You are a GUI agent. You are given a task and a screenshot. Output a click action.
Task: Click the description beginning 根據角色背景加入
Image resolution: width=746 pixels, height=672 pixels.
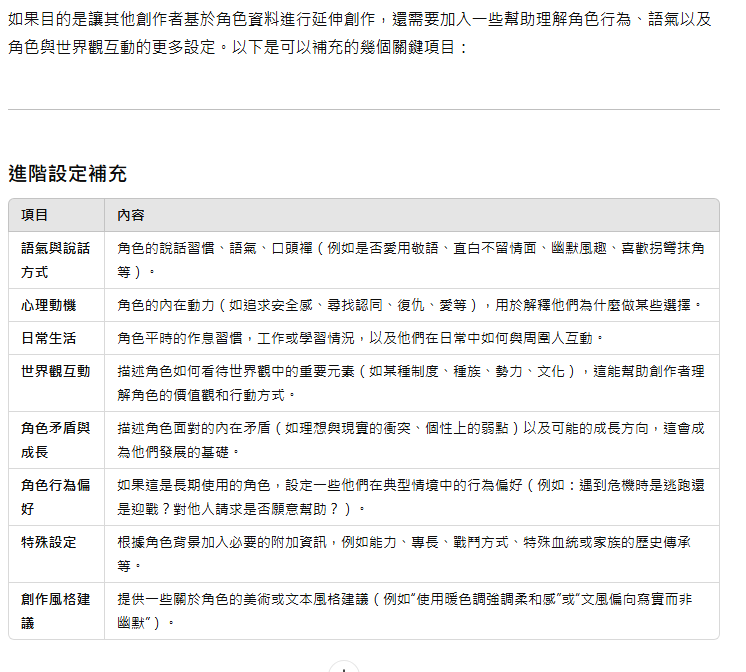pos(404,554)
